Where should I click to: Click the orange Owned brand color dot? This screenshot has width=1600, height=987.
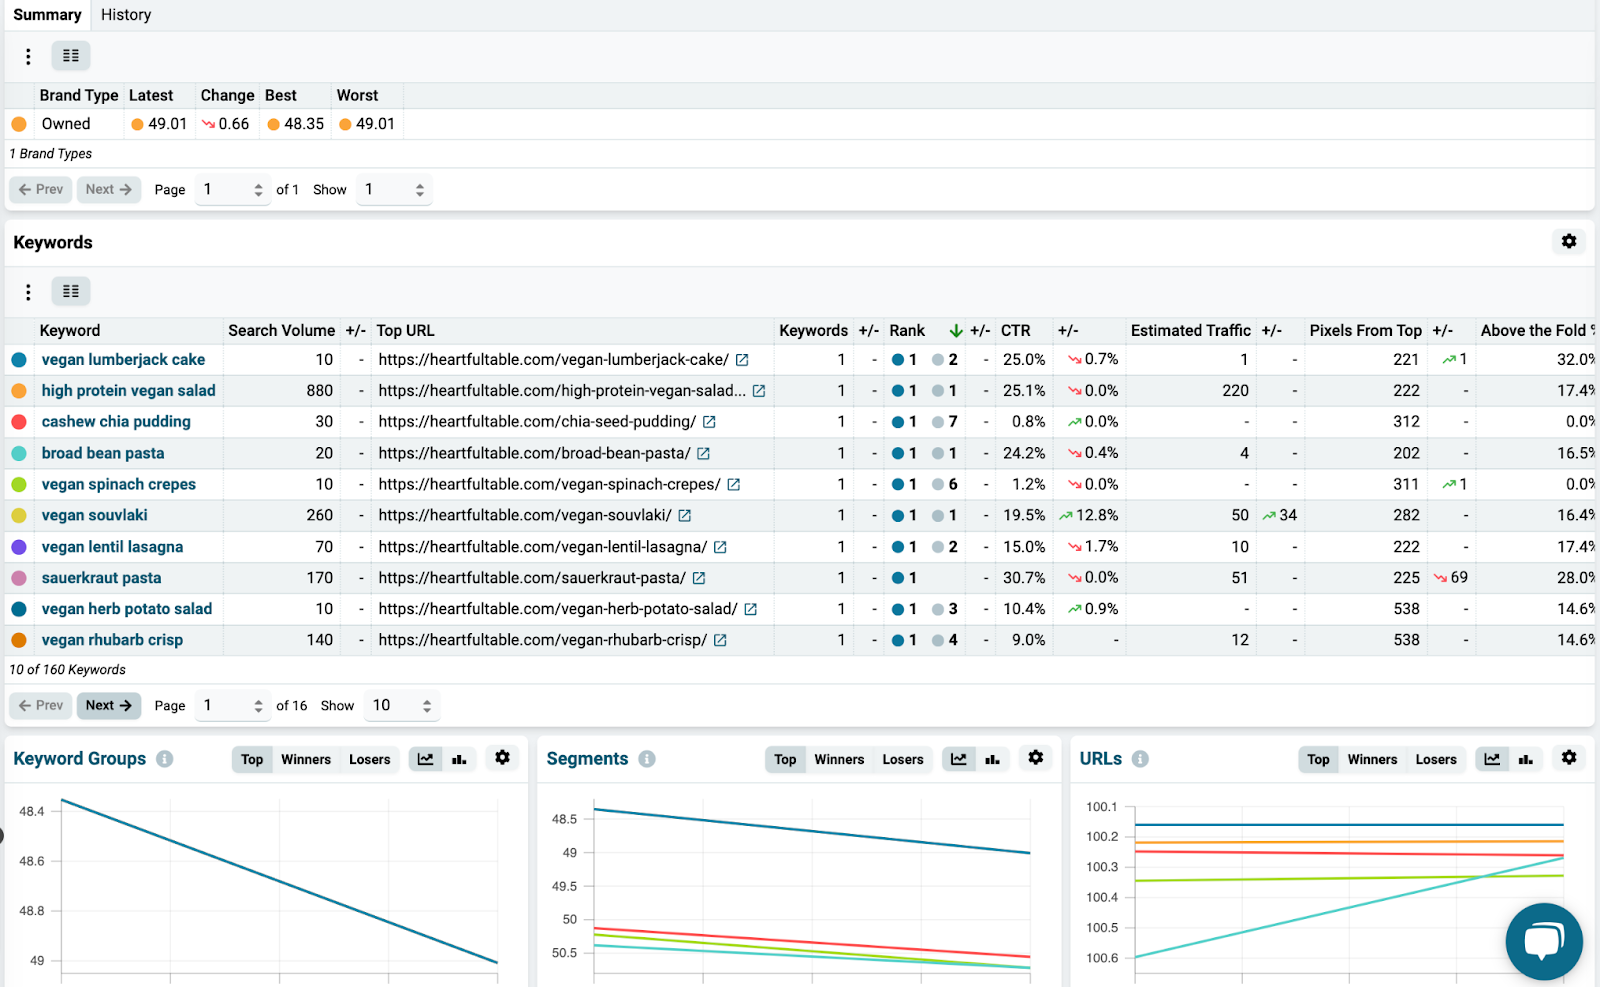[19, 123]
